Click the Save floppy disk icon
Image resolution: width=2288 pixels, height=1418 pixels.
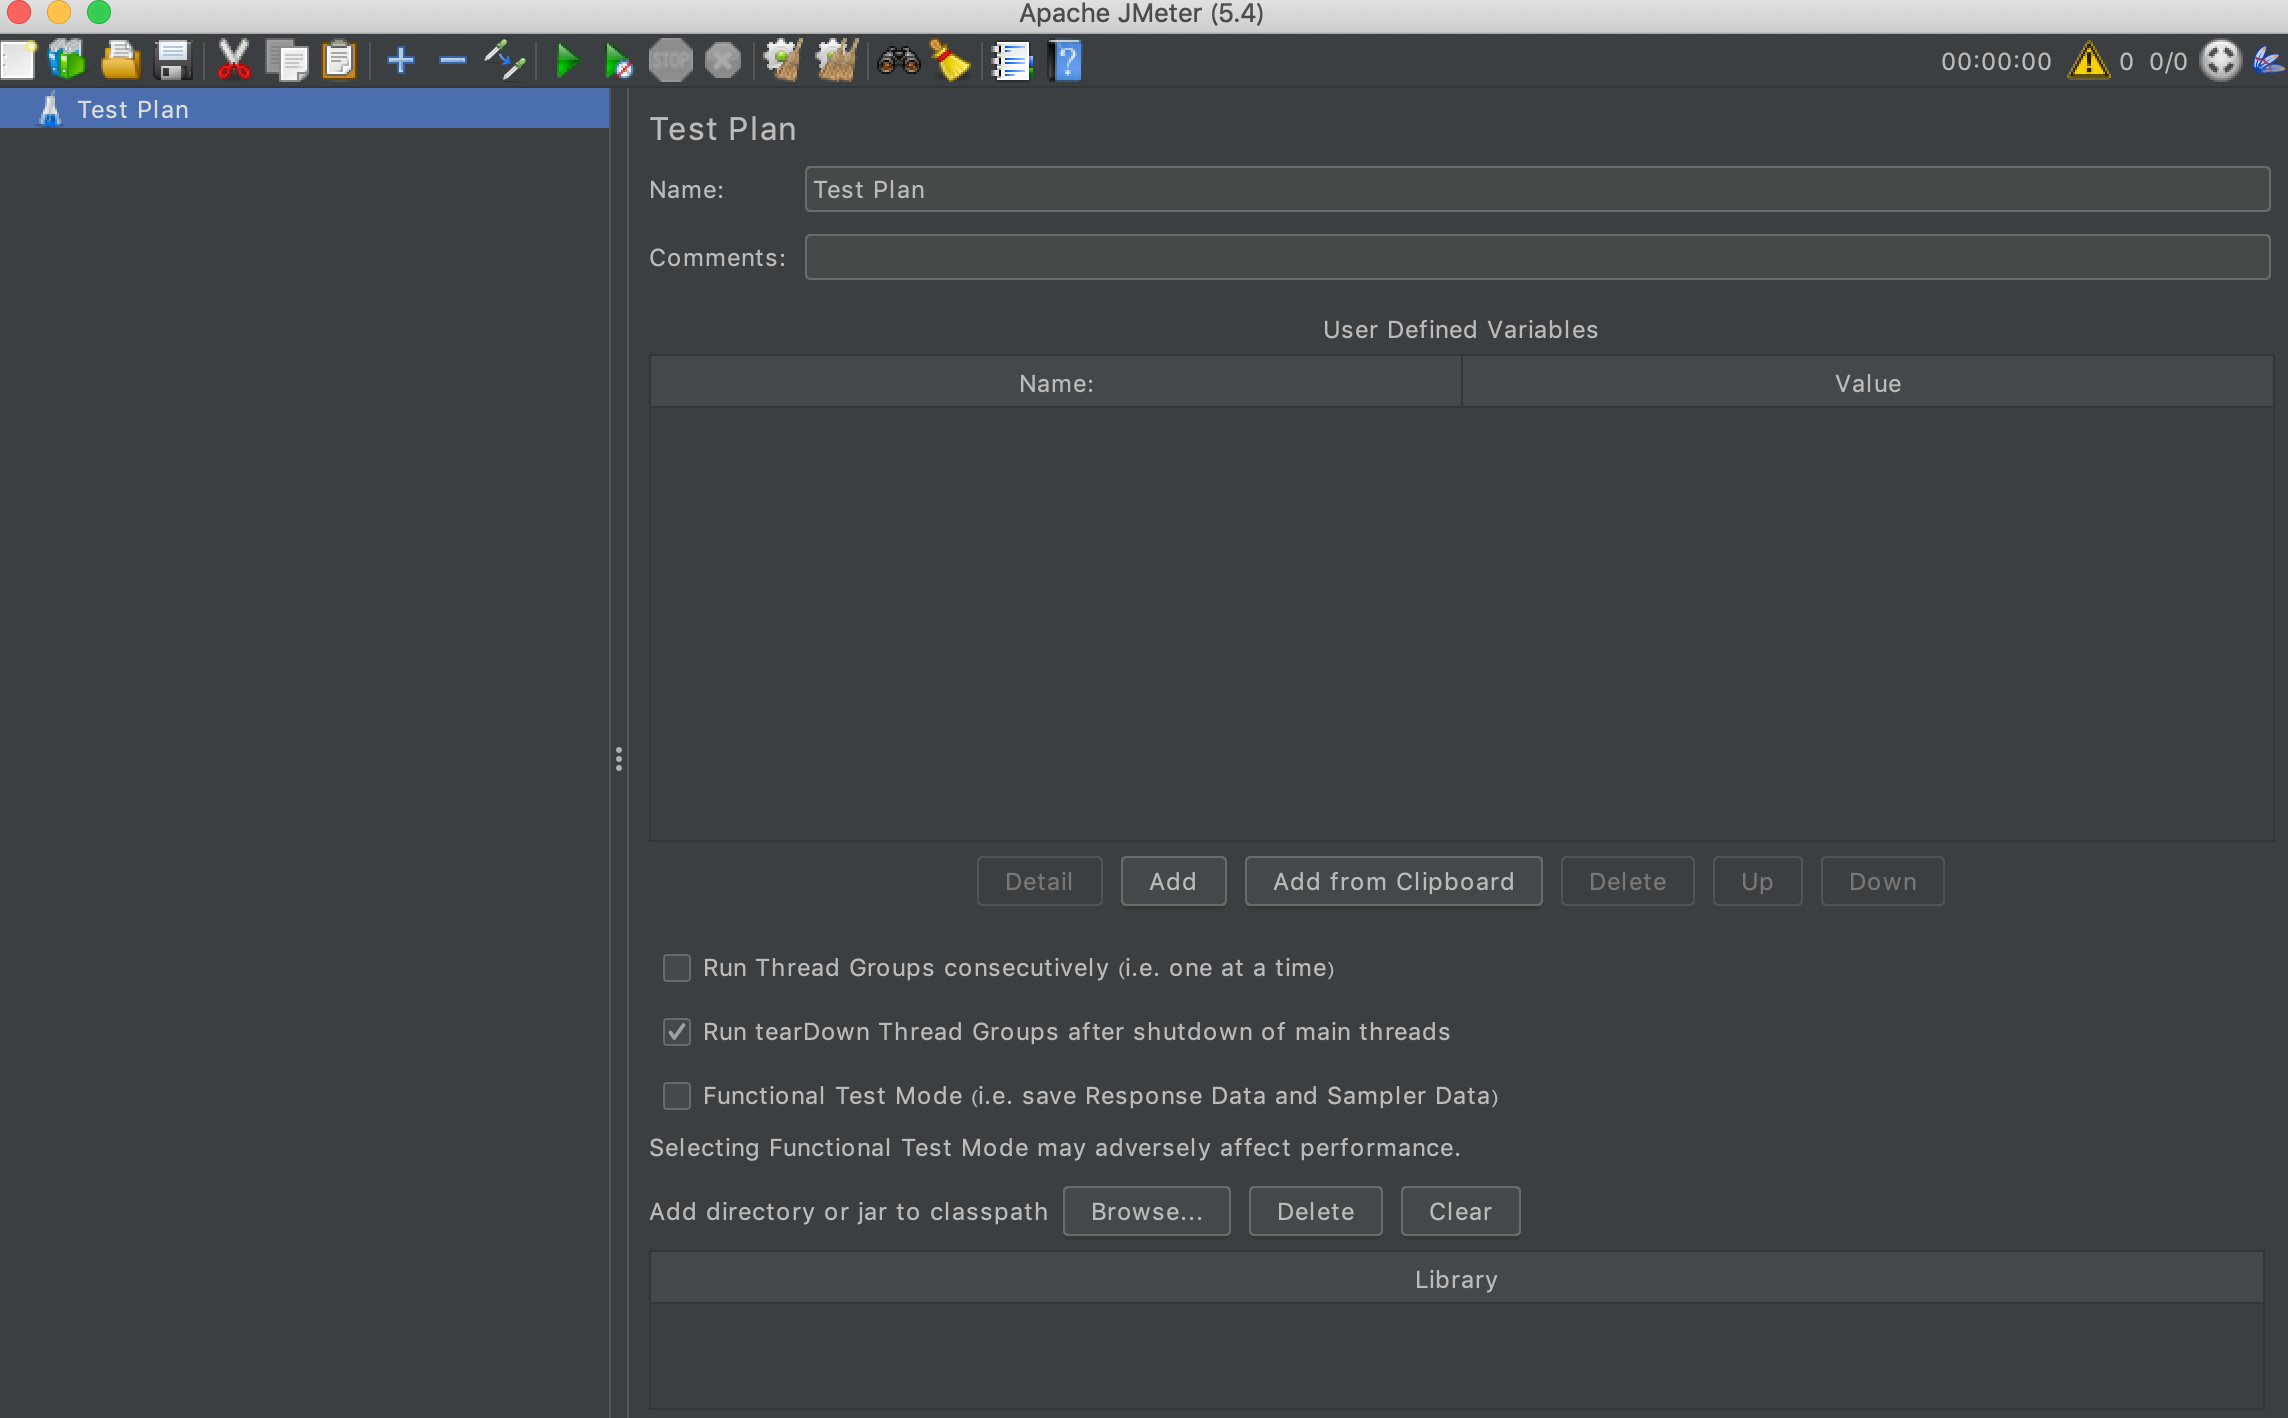173,60
